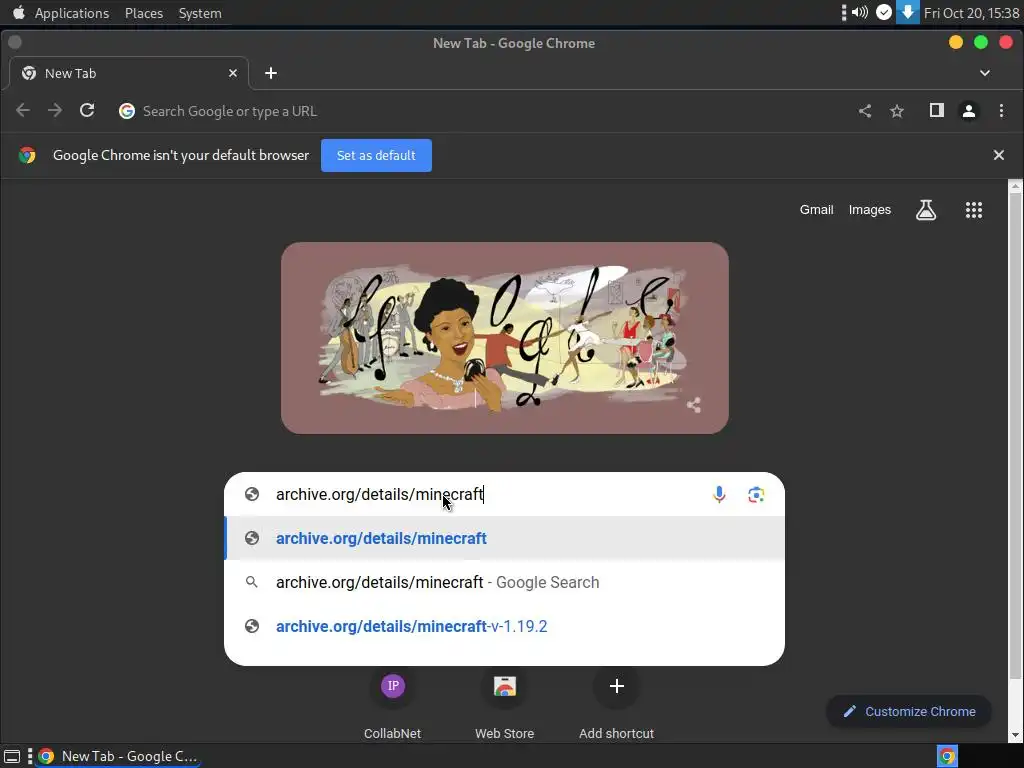Close the New Tab tab
The image size is (1024, 768).
click(x=233, y=73)
